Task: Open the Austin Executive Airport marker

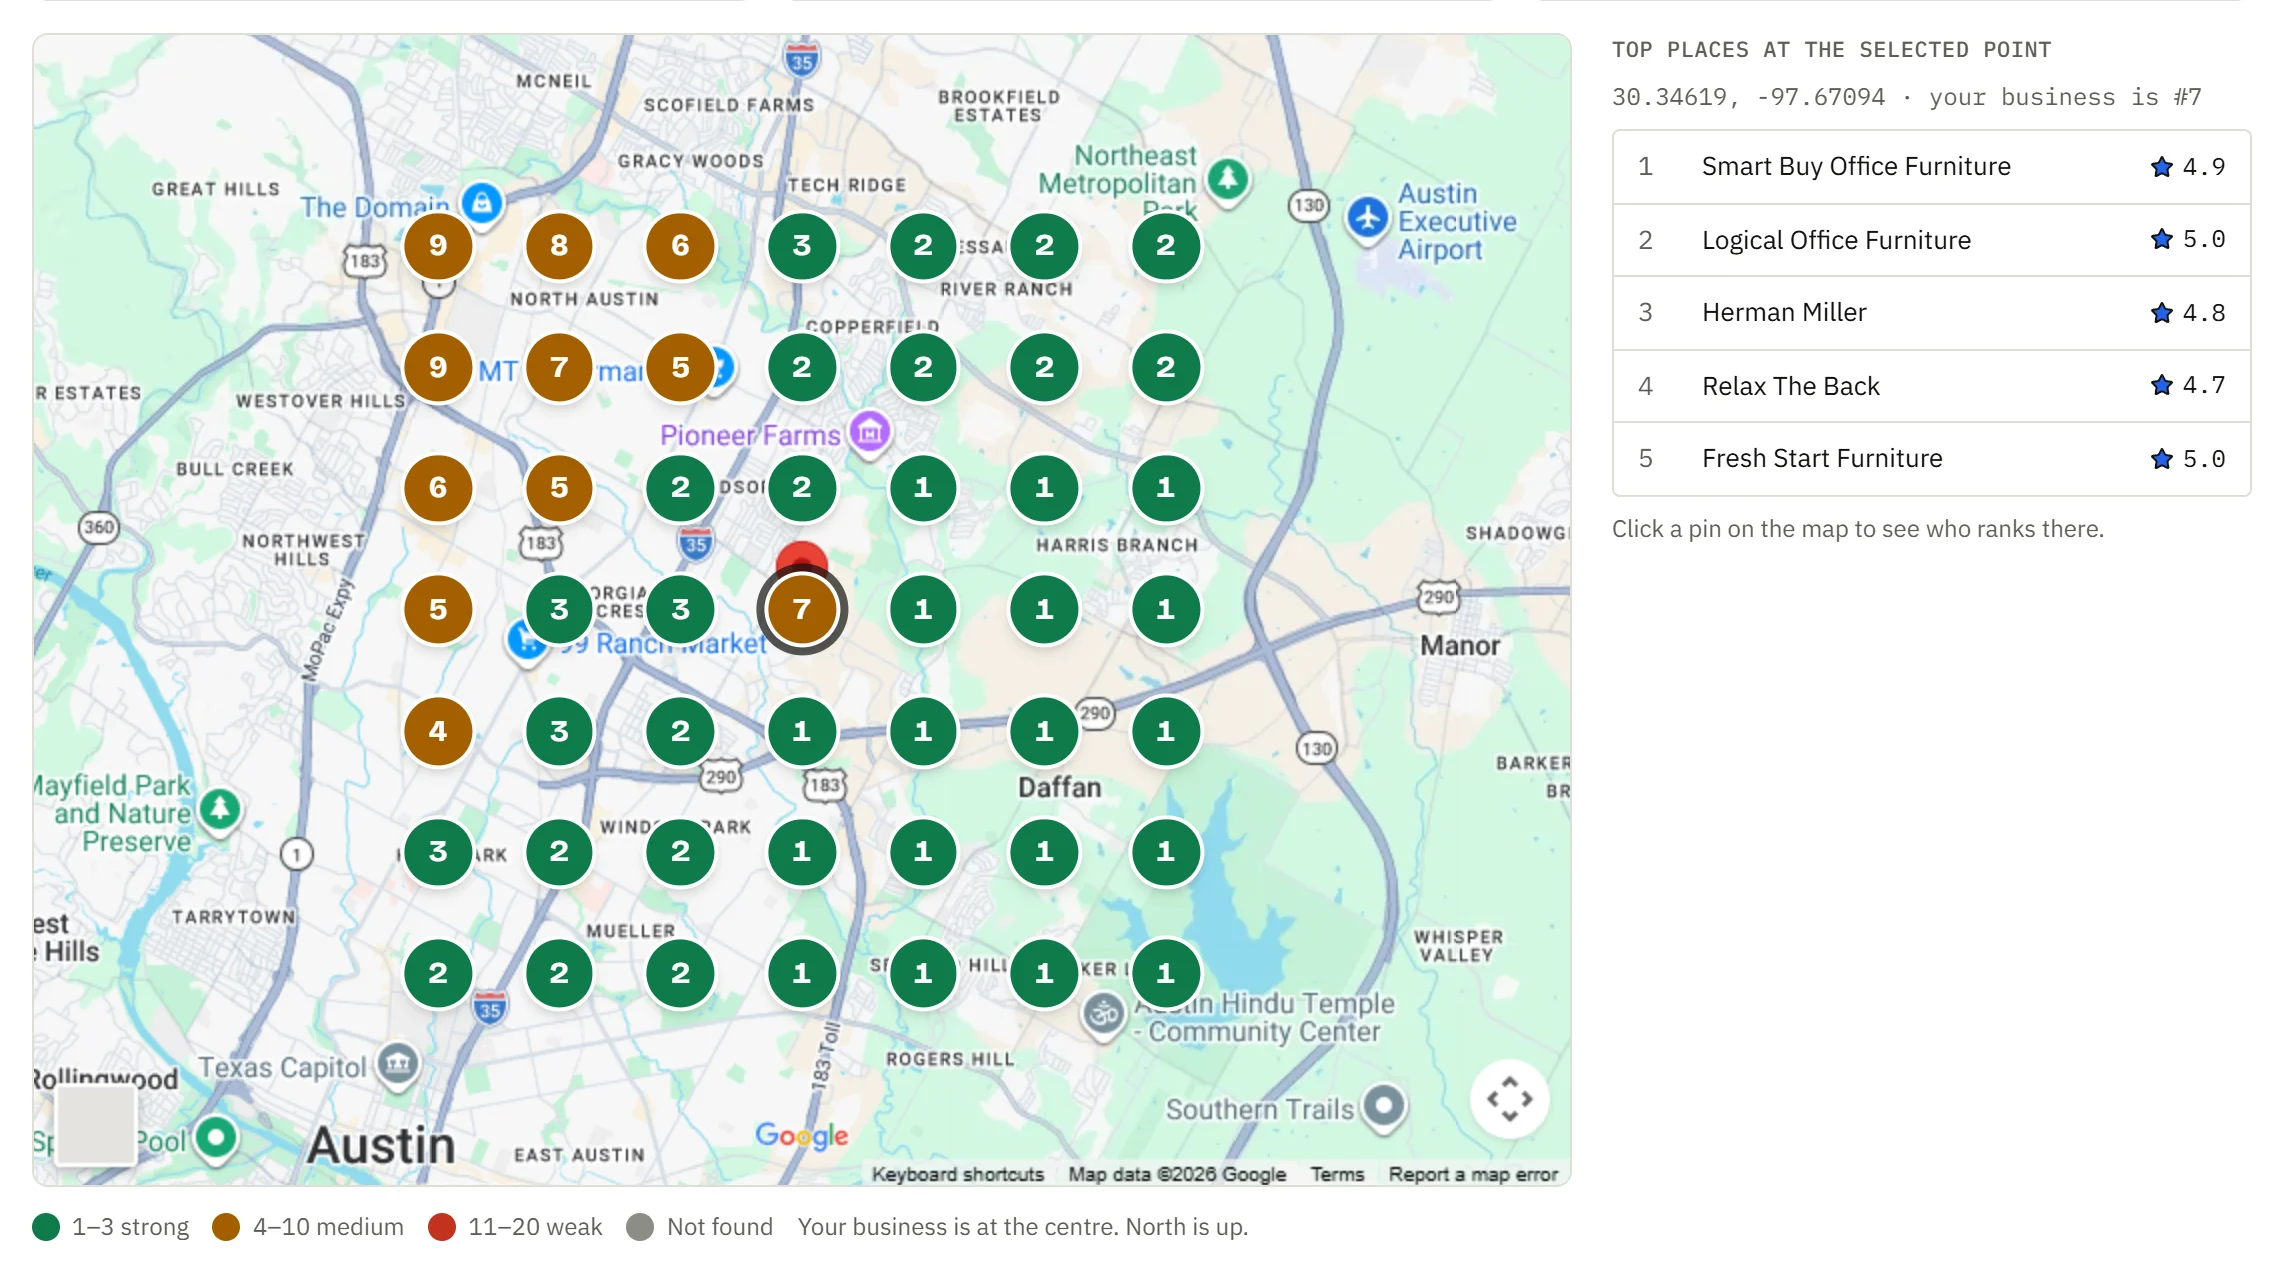Action: [x=1367, y=218]
